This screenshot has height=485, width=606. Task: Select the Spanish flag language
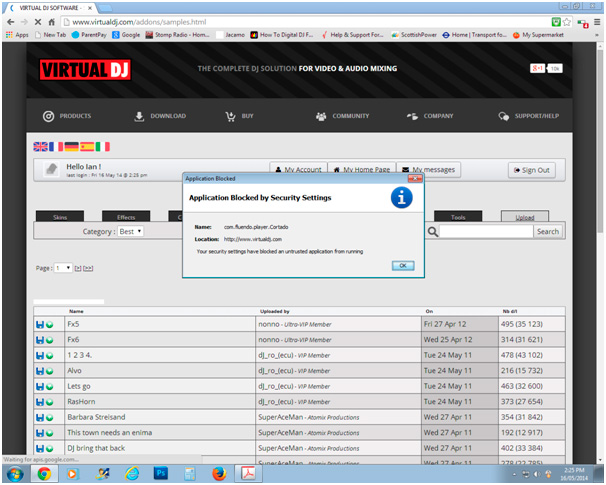[87, 146]
